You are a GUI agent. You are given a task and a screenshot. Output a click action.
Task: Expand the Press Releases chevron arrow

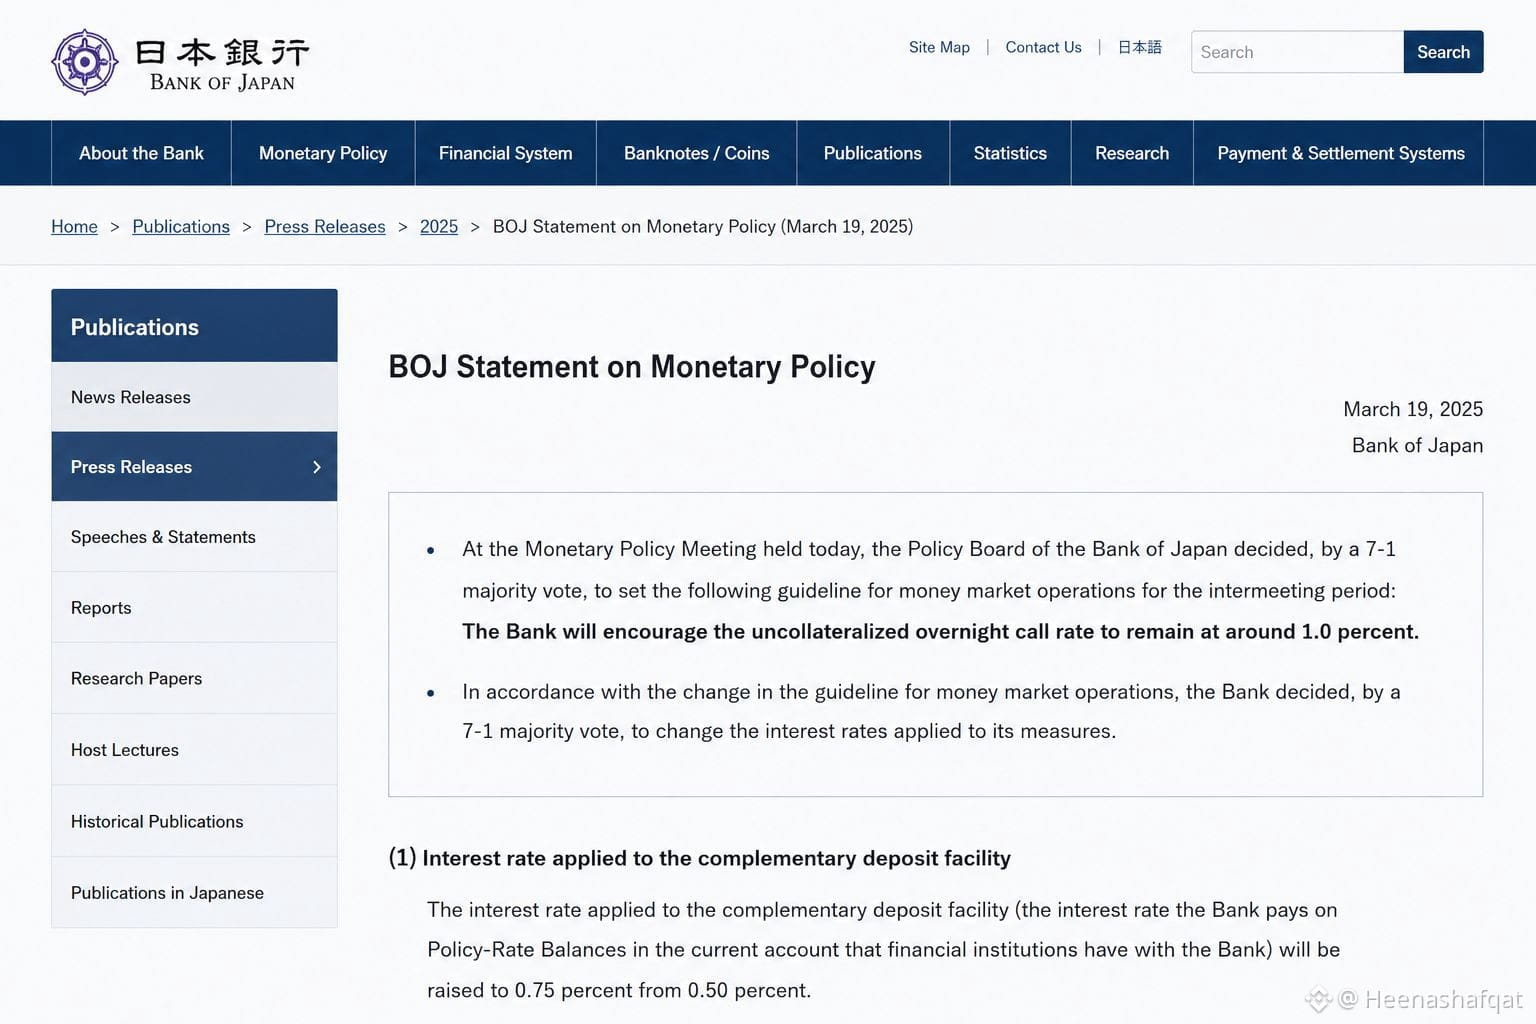coord(317,467)
